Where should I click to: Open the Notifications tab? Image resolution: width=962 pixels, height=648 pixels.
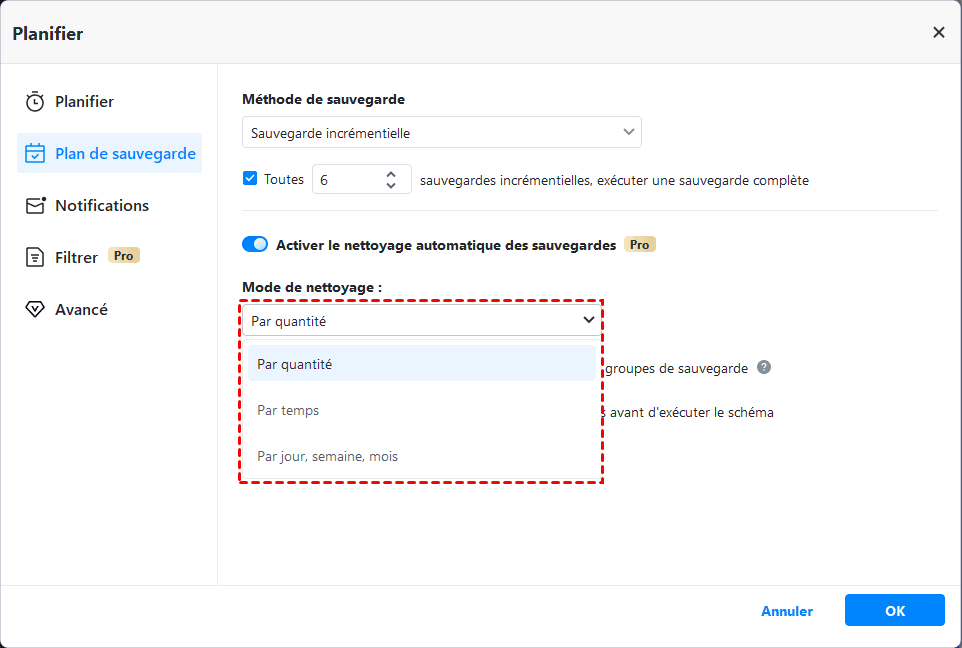click(101, 206)
